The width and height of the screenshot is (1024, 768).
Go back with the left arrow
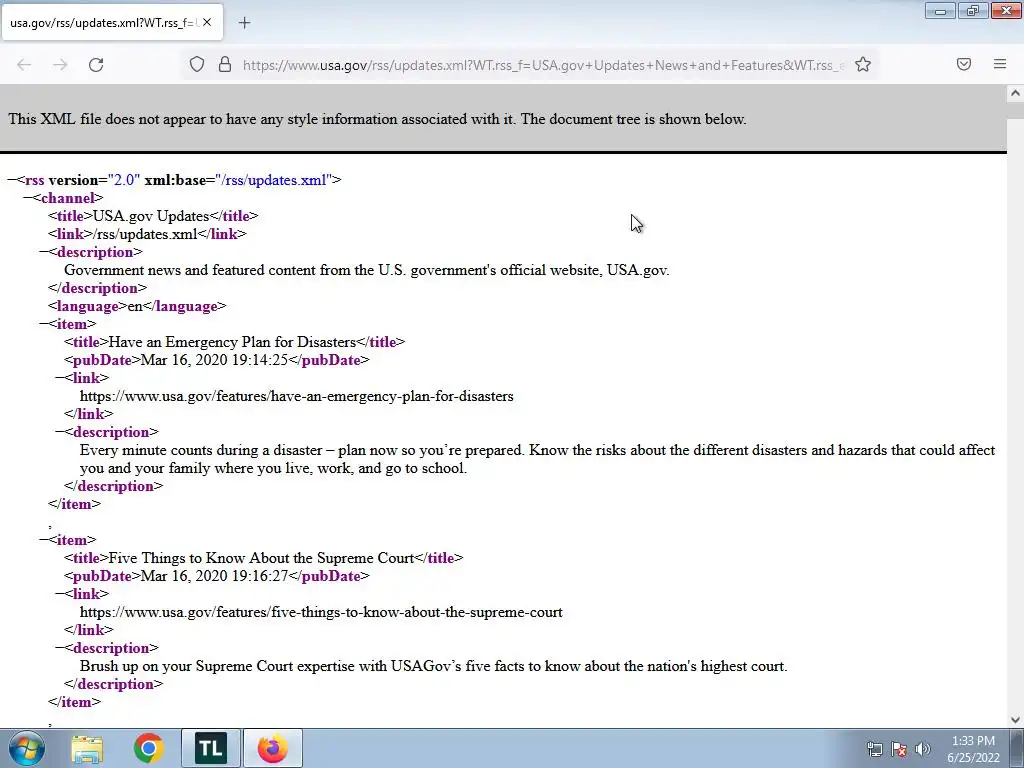click(24, 65)
